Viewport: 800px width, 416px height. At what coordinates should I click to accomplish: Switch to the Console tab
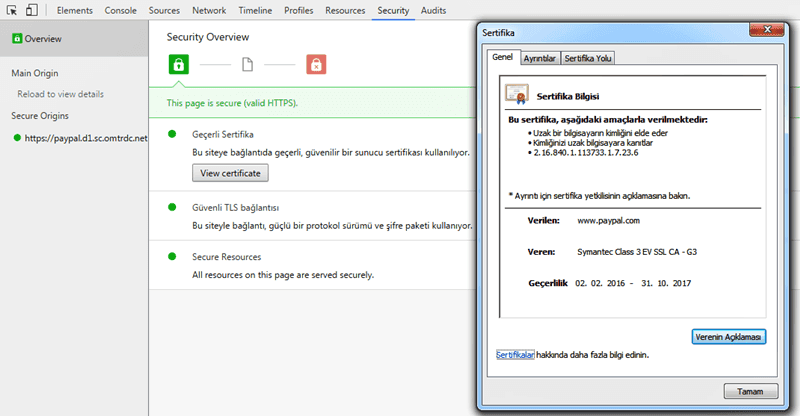point(121,10)
